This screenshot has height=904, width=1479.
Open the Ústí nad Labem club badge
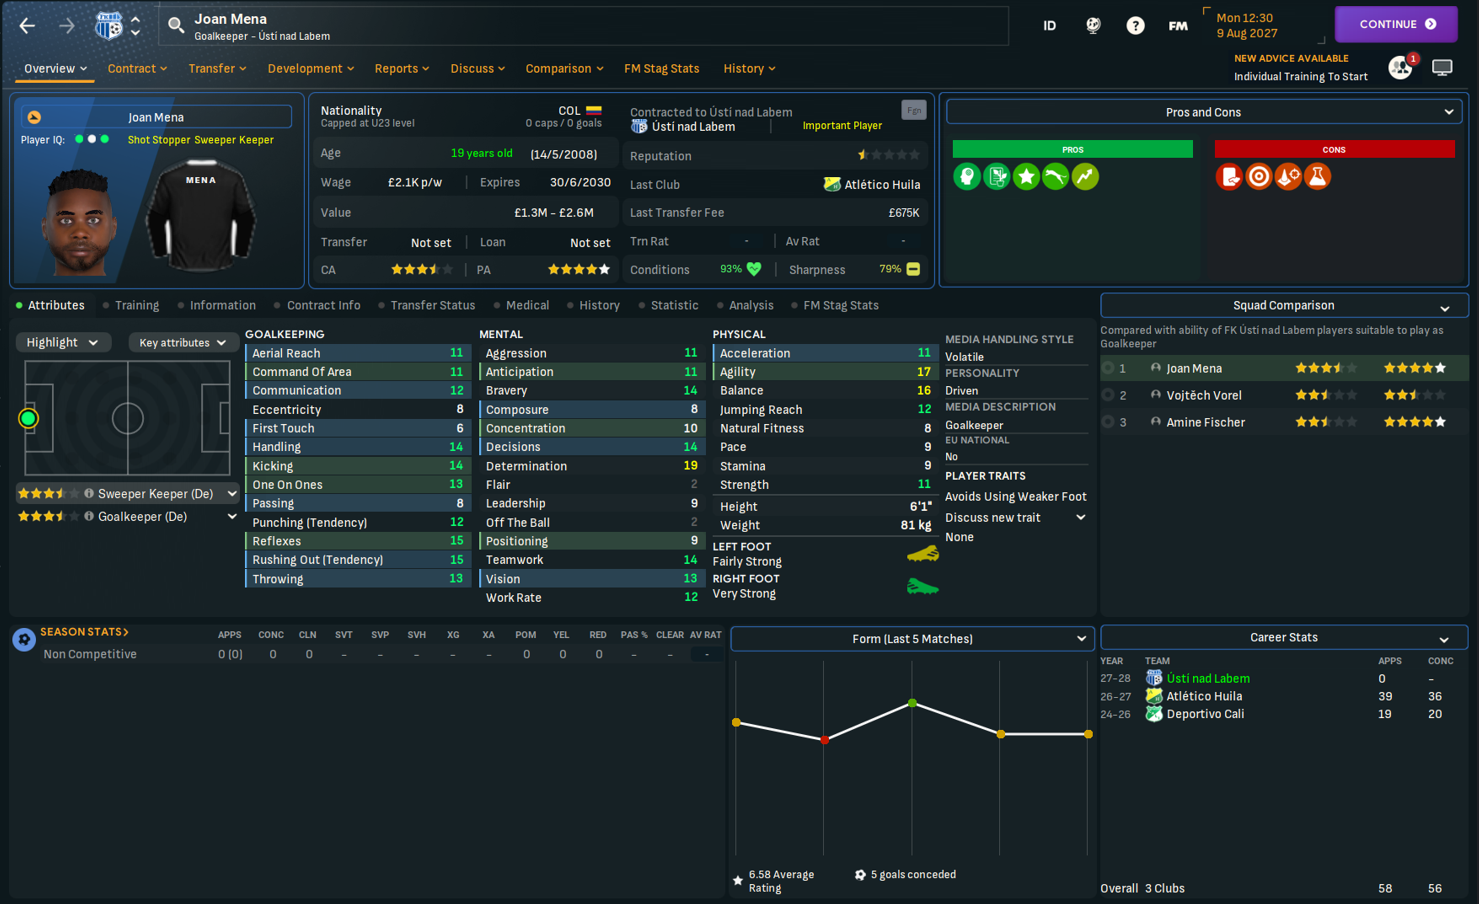(x=108, y=26)
